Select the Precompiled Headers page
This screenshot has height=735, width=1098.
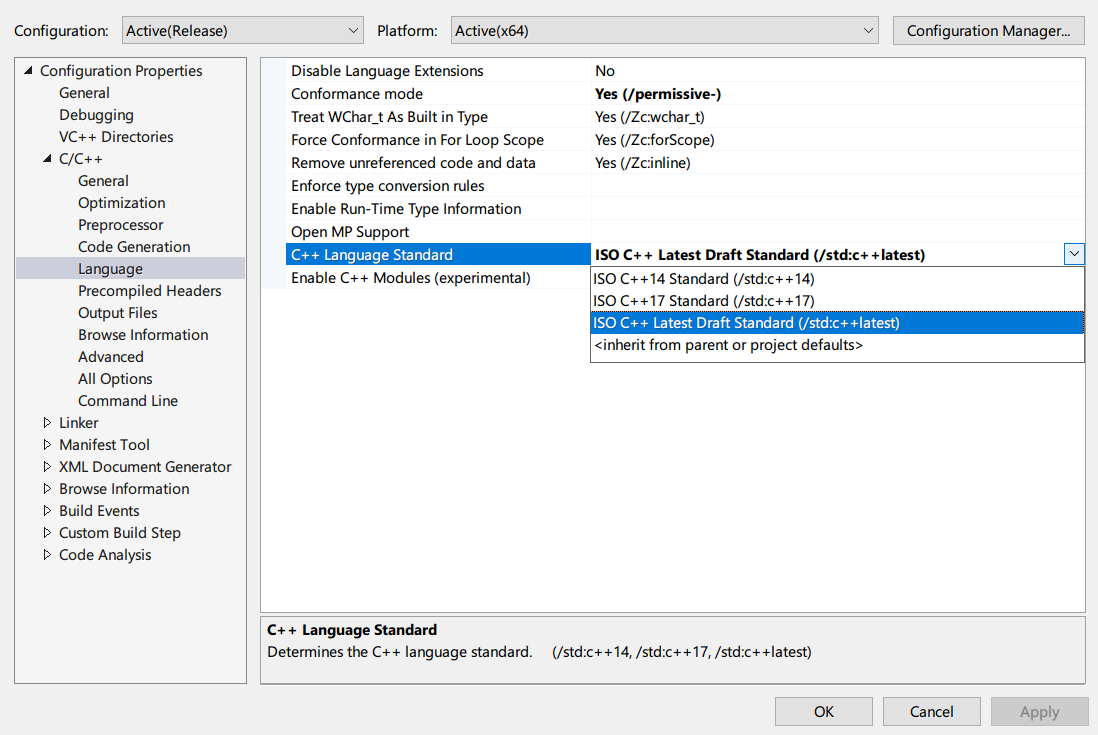(149, 290)
